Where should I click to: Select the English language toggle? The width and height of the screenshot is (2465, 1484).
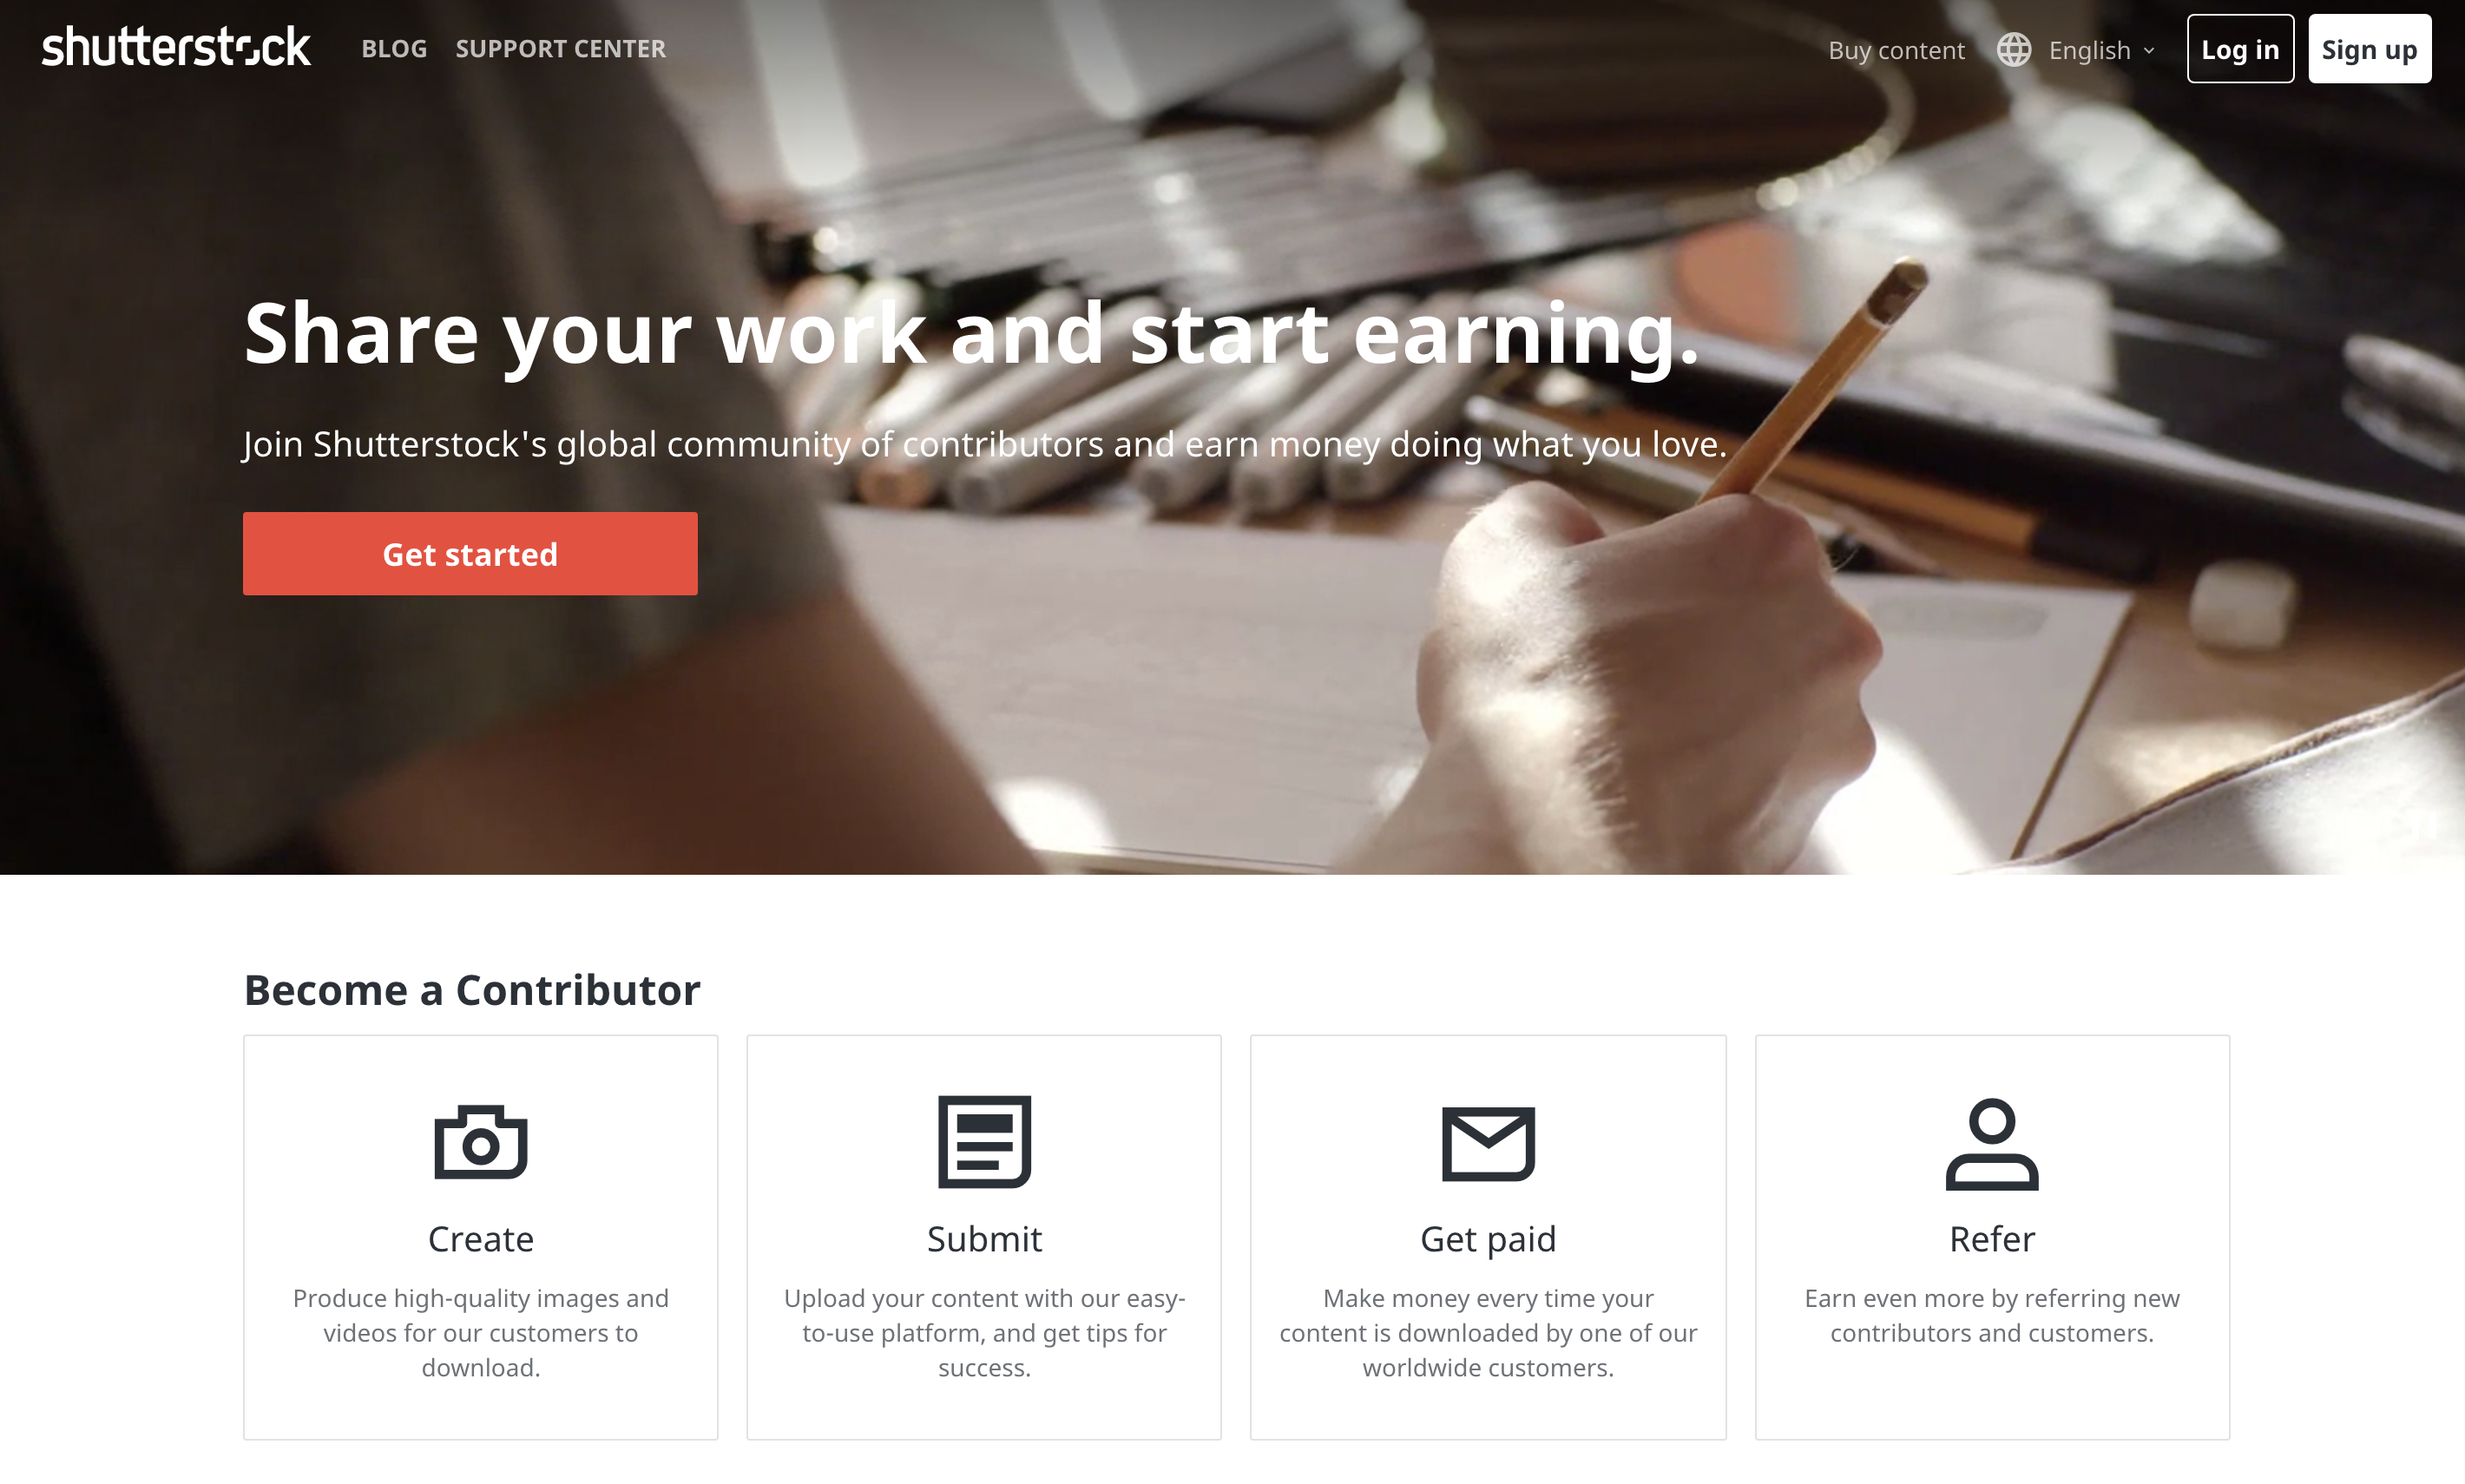[x=2085, y=48]
